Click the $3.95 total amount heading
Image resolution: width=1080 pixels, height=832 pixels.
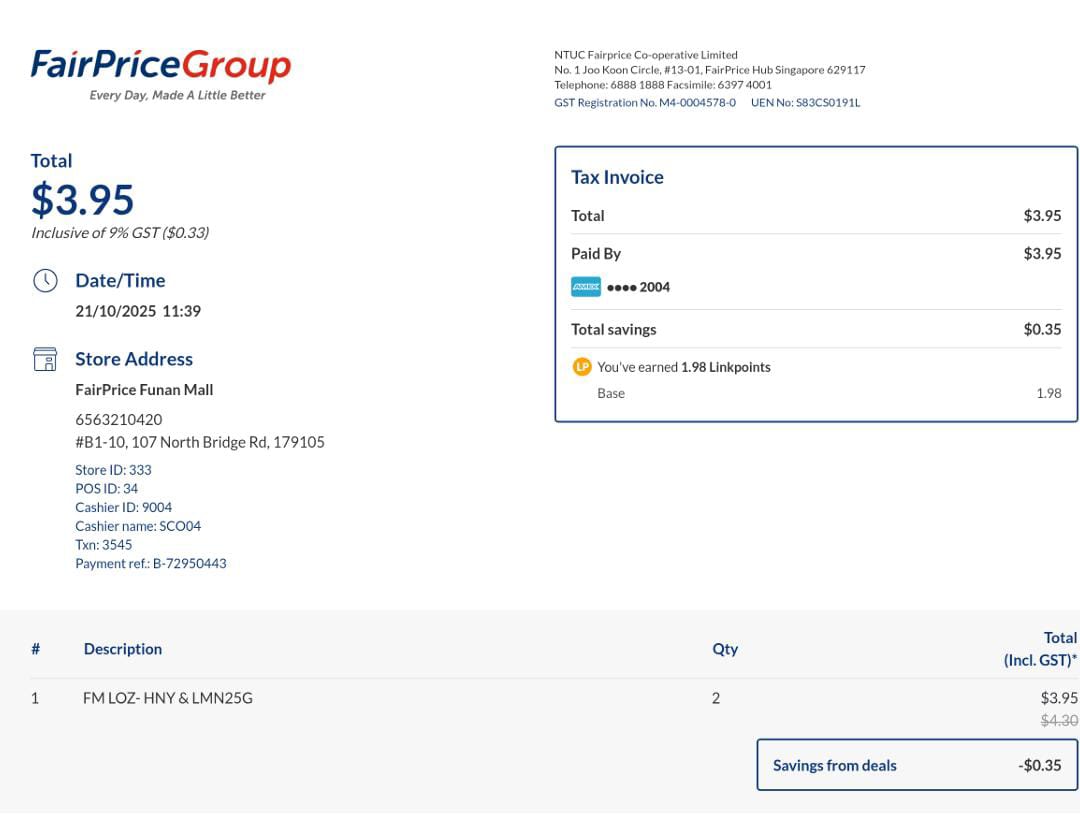click(82, 200)
